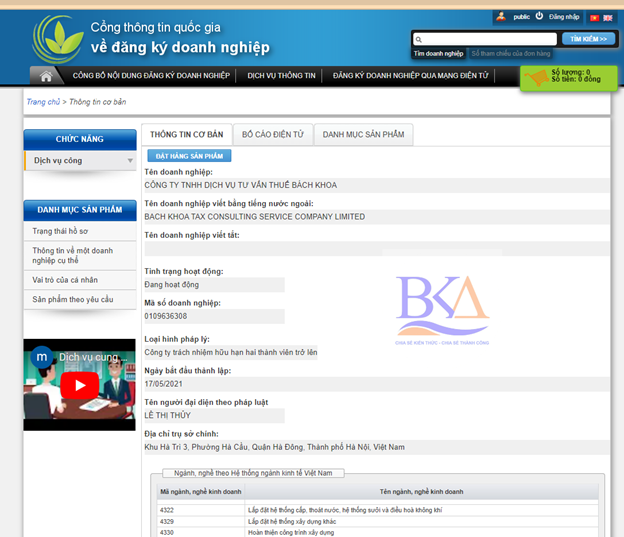Switch language with the Vietnamese flag
The width and height of the screenshot is (624, 537).
coord(593,17)
